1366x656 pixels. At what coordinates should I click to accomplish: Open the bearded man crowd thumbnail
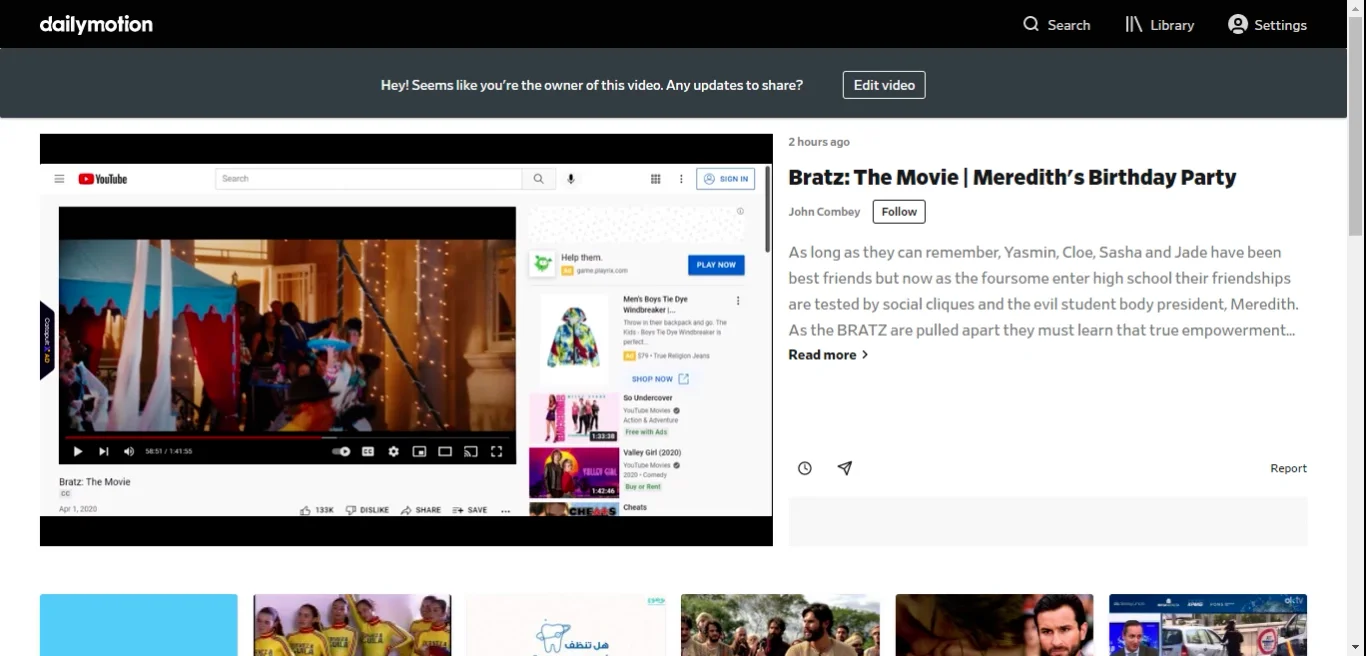pos(780,625)
